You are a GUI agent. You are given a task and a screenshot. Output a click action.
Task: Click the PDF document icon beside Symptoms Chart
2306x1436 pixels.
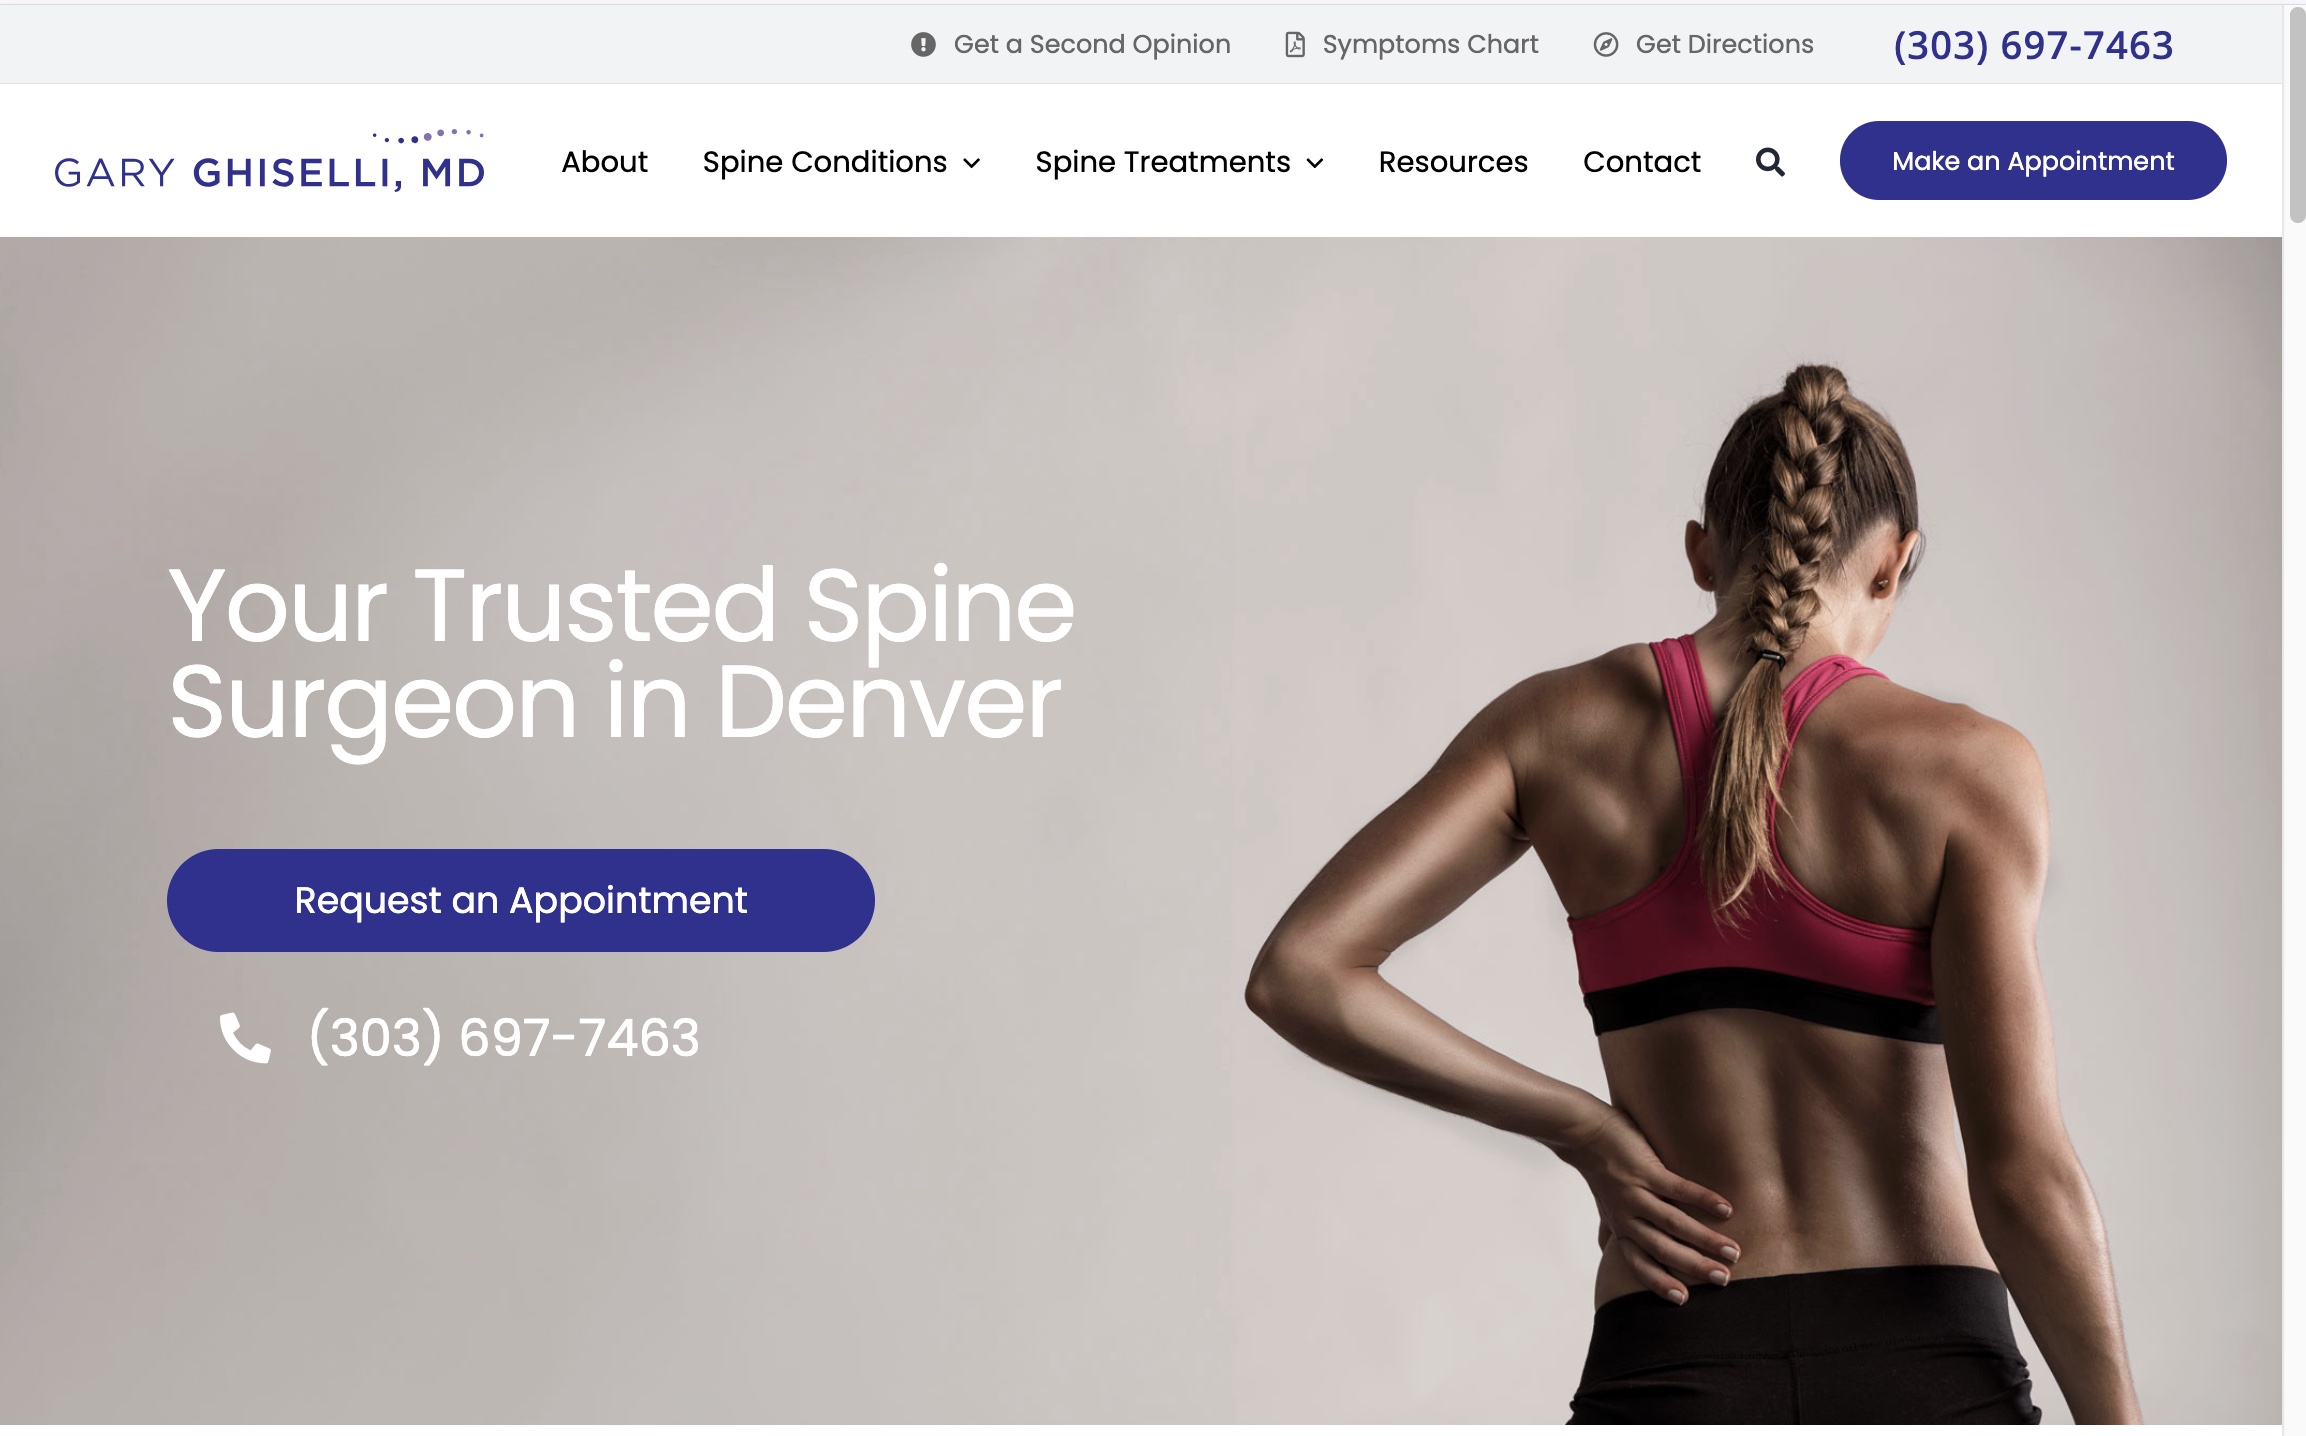pos(1295,45)
